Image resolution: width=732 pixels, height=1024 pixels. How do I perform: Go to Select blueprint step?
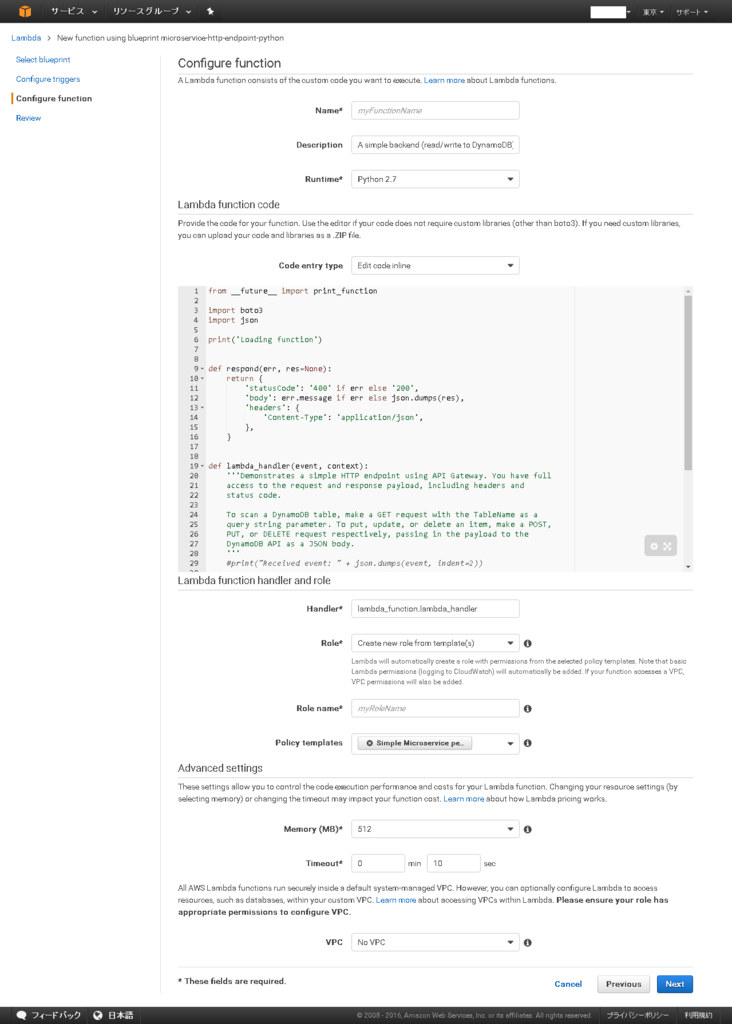point(43,59)
